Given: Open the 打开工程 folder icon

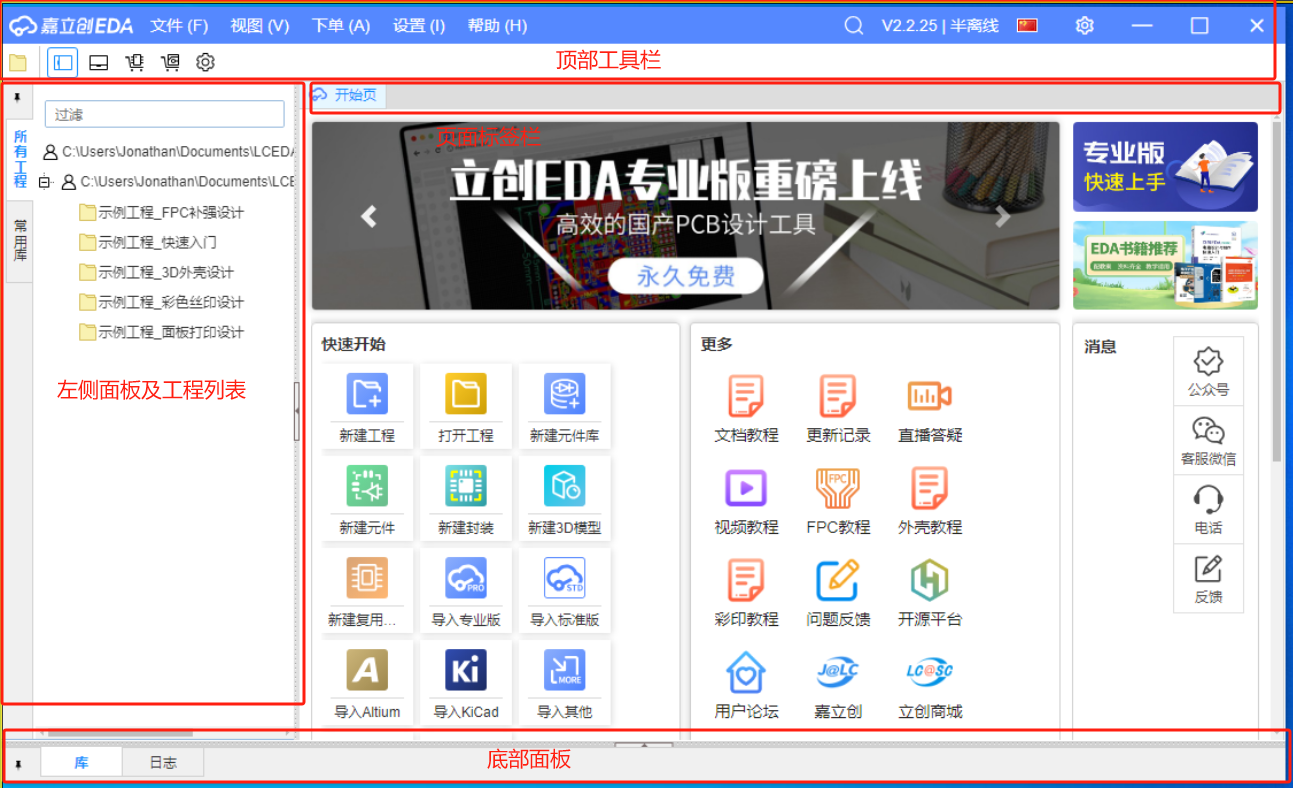Looking at the screenshot, I should click(x=466, y=393).
